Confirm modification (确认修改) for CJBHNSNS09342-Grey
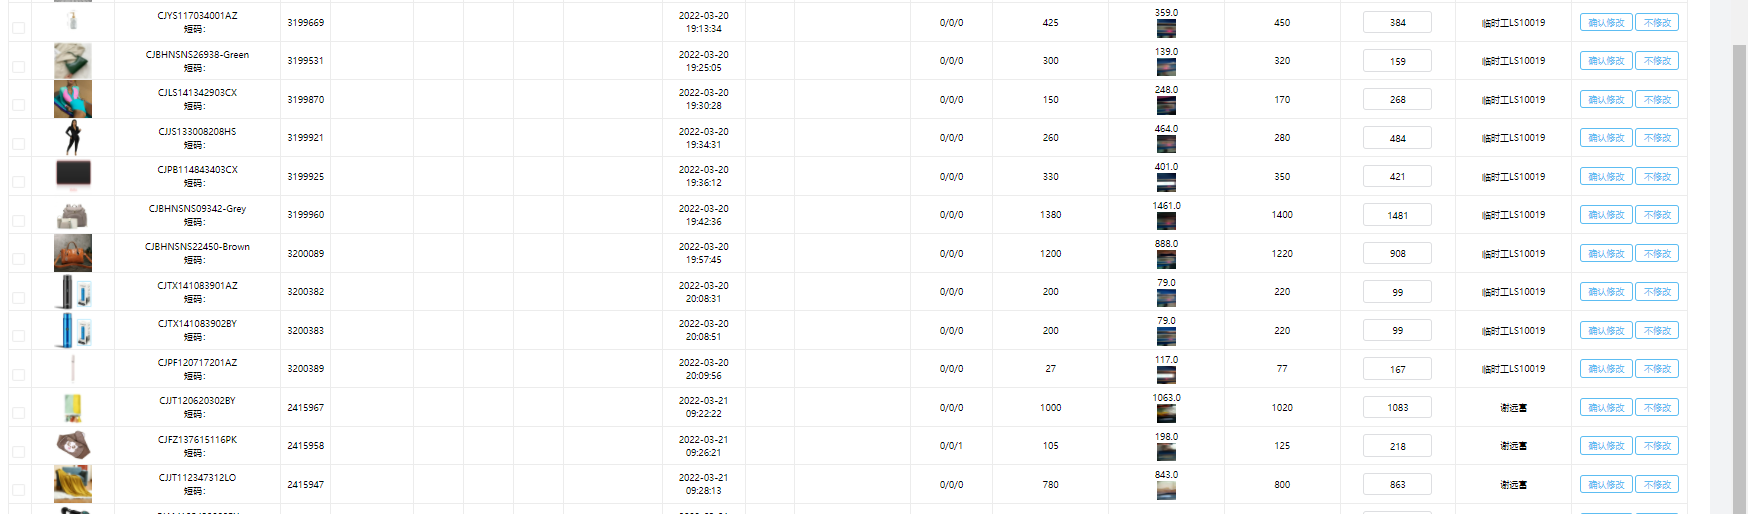 [x=1606, y=215]
